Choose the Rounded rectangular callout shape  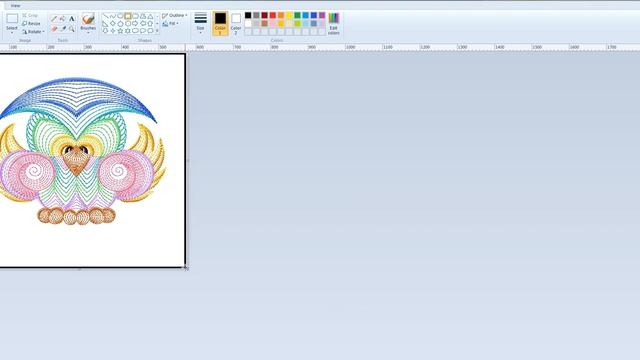click(135, 31)
